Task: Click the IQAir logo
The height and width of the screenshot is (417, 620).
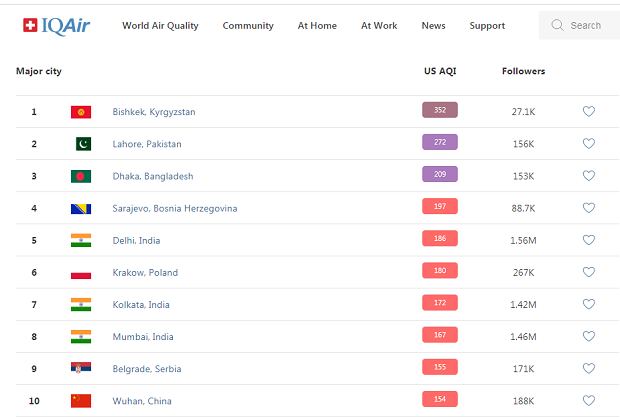Action: pos(56,25)
